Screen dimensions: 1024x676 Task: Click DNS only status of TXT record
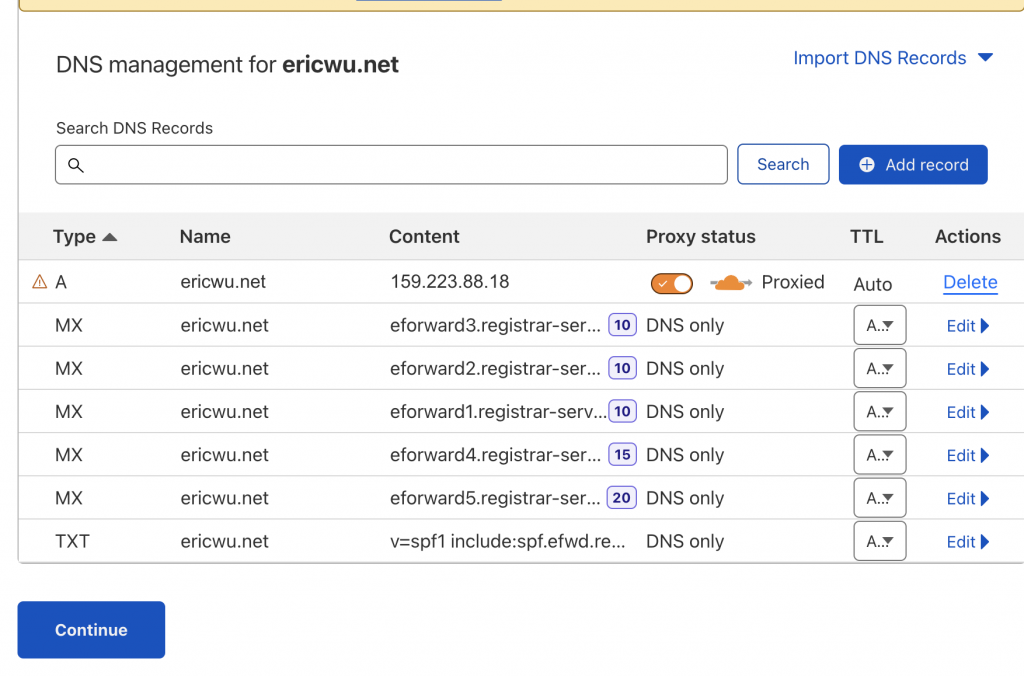point(685,541)
